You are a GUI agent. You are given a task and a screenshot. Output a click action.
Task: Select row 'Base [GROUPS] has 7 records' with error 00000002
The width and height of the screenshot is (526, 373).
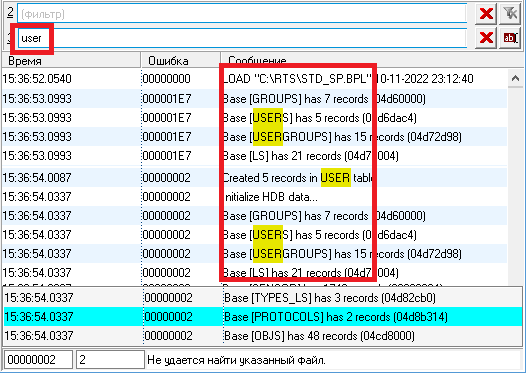pos(254,216)
